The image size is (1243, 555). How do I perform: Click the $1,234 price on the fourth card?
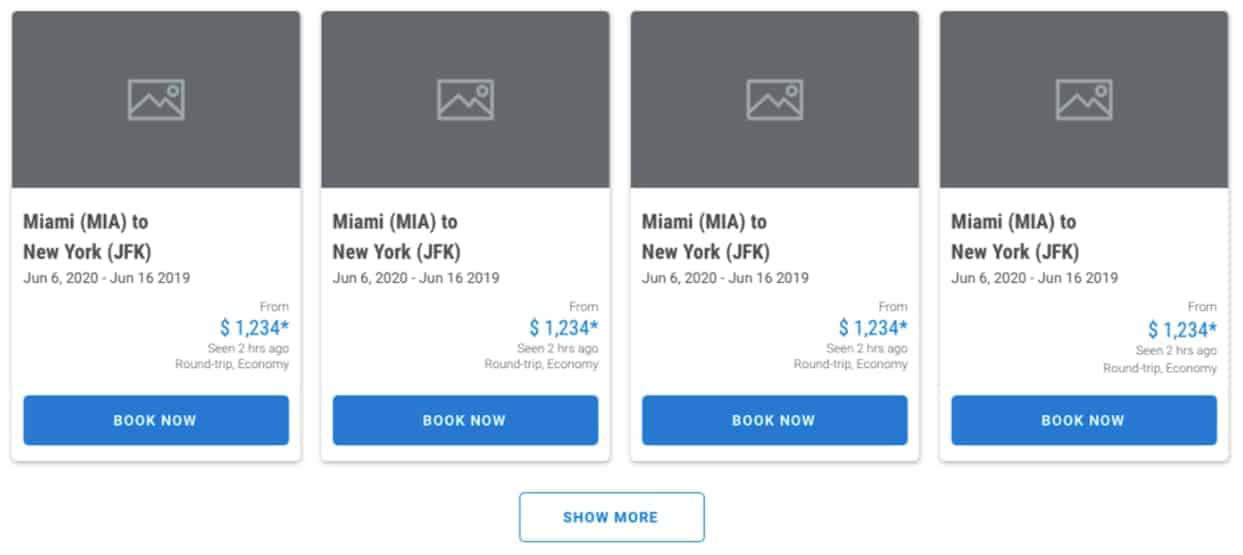point(1182,329)
